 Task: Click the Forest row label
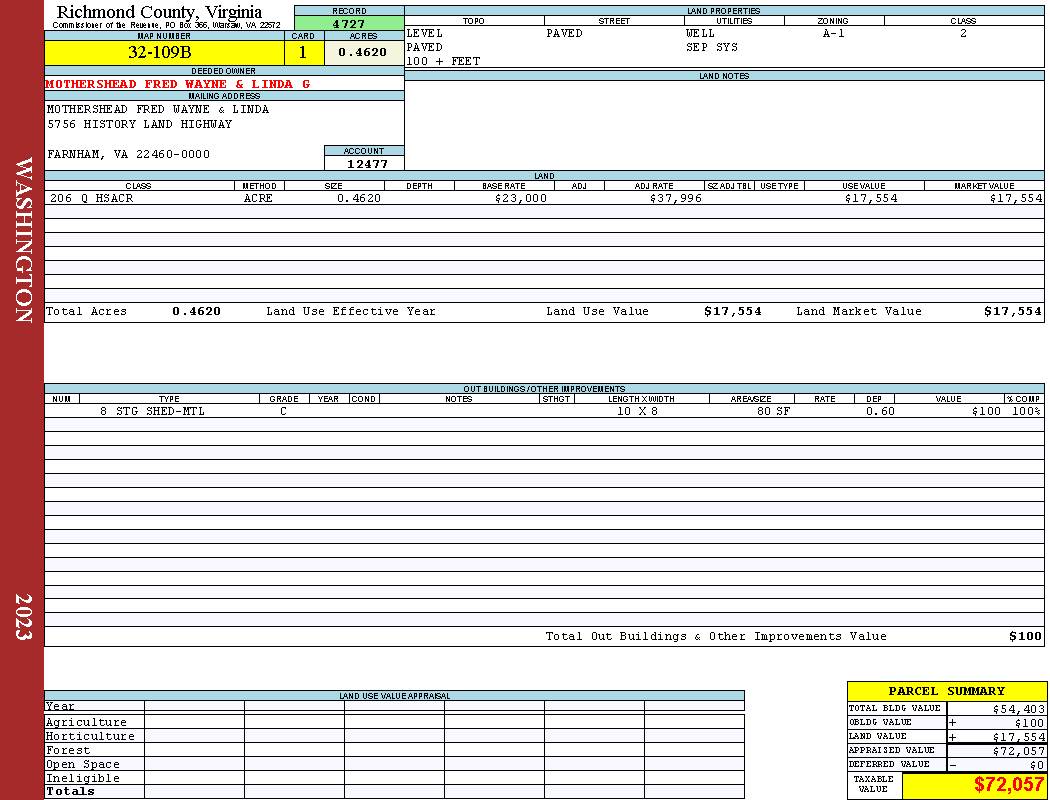[68, 750]
